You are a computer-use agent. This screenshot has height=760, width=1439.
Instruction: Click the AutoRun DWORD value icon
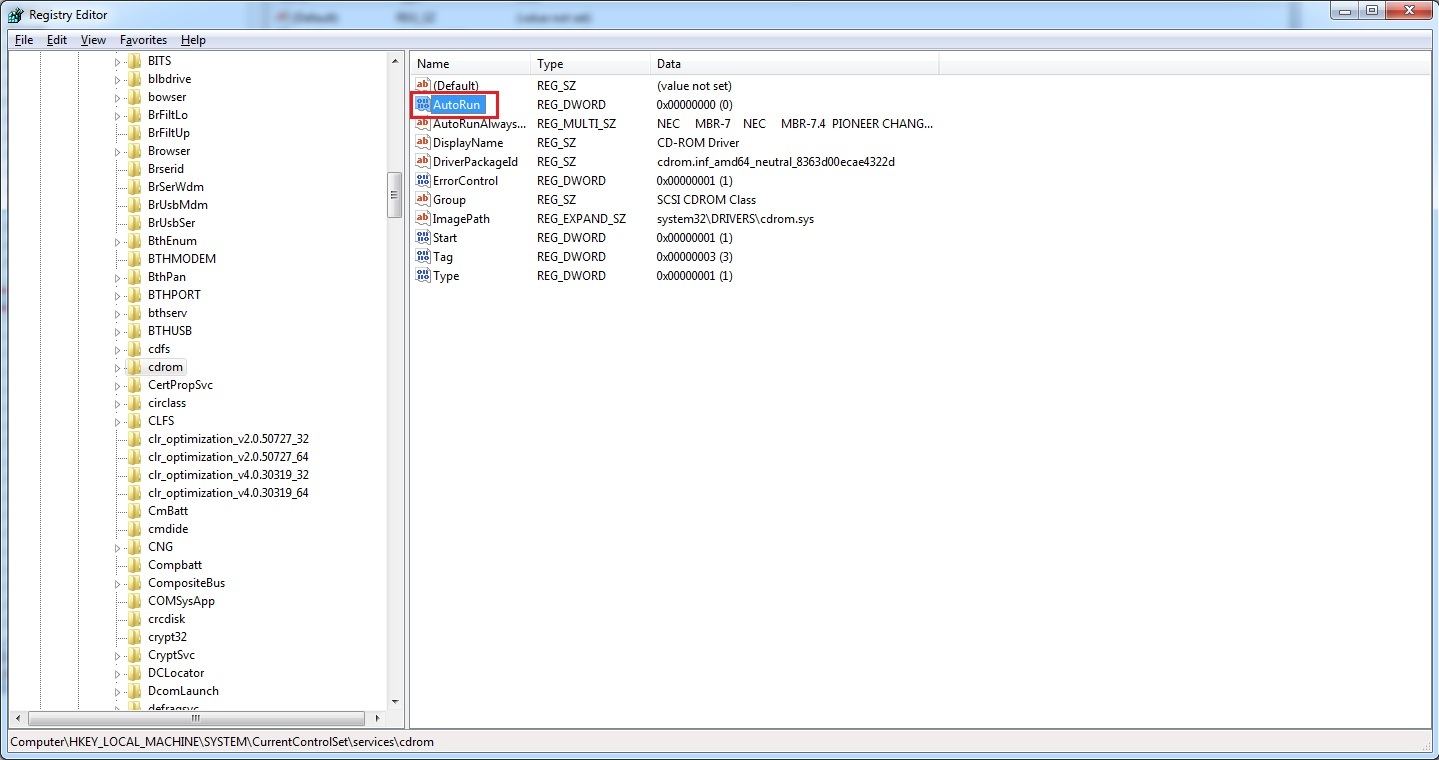pyautogui.click(x=422, y=104)
